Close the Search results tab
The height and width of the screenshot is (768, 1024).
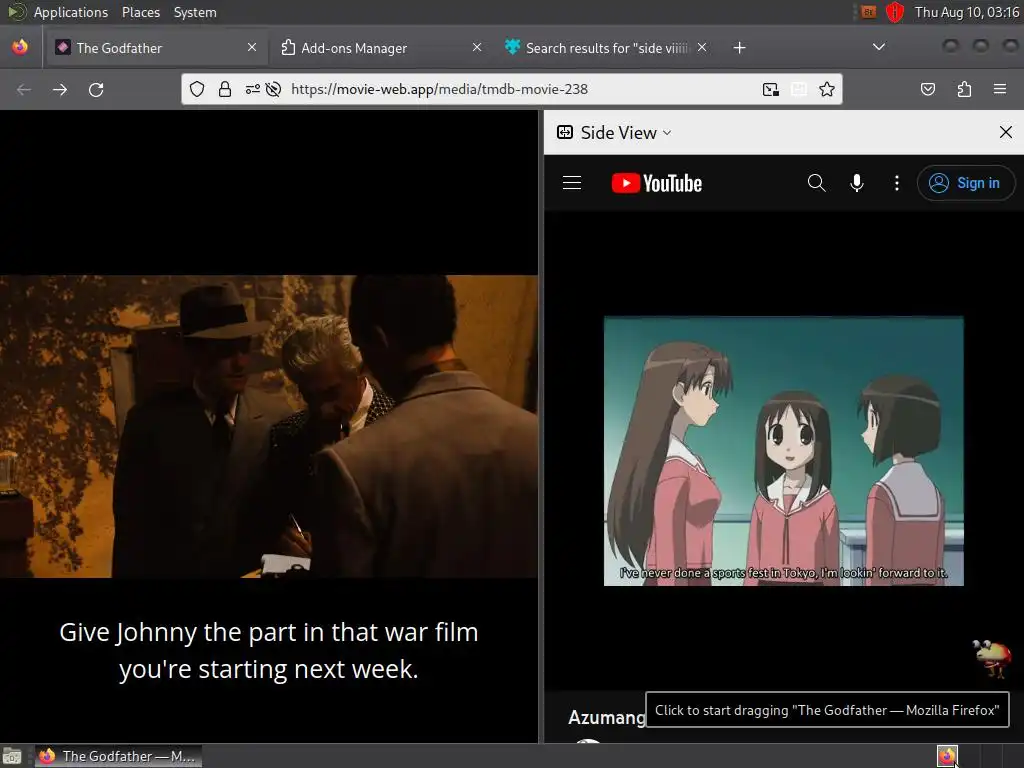[x=701, y=48]
